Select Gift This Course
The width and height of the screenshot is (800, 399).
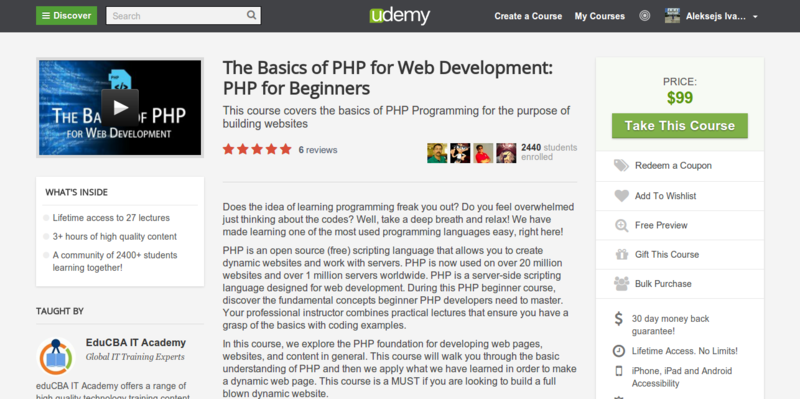click(x=667, y=255)
